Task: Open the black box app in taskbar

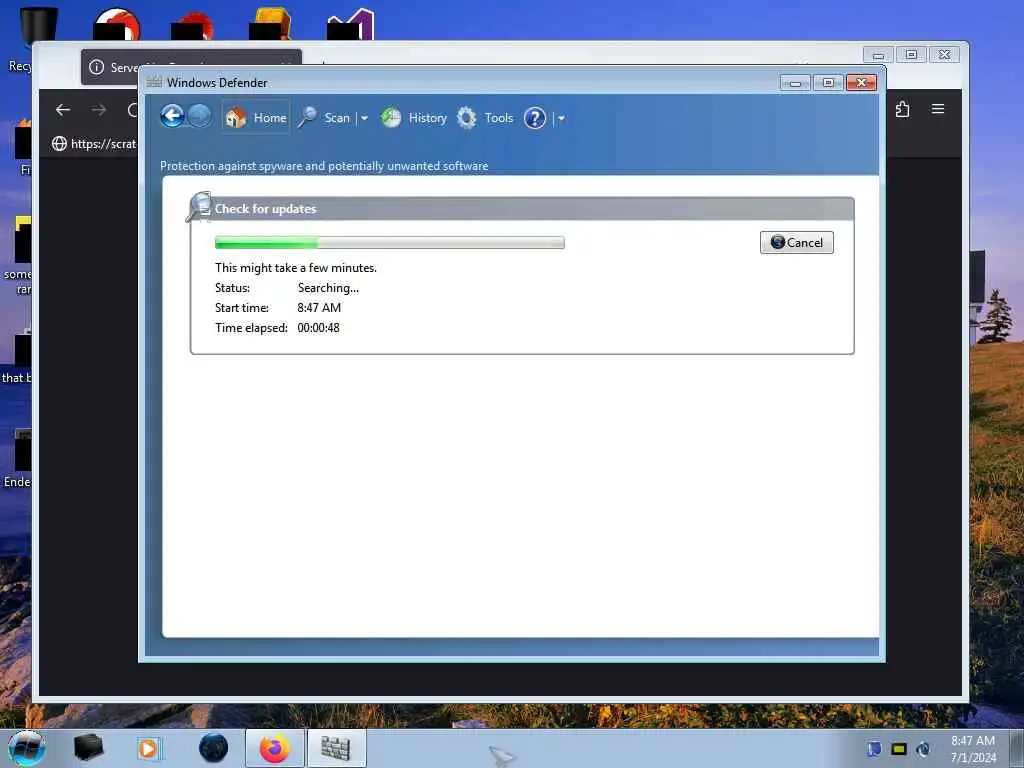Action: tap(88, 748)
